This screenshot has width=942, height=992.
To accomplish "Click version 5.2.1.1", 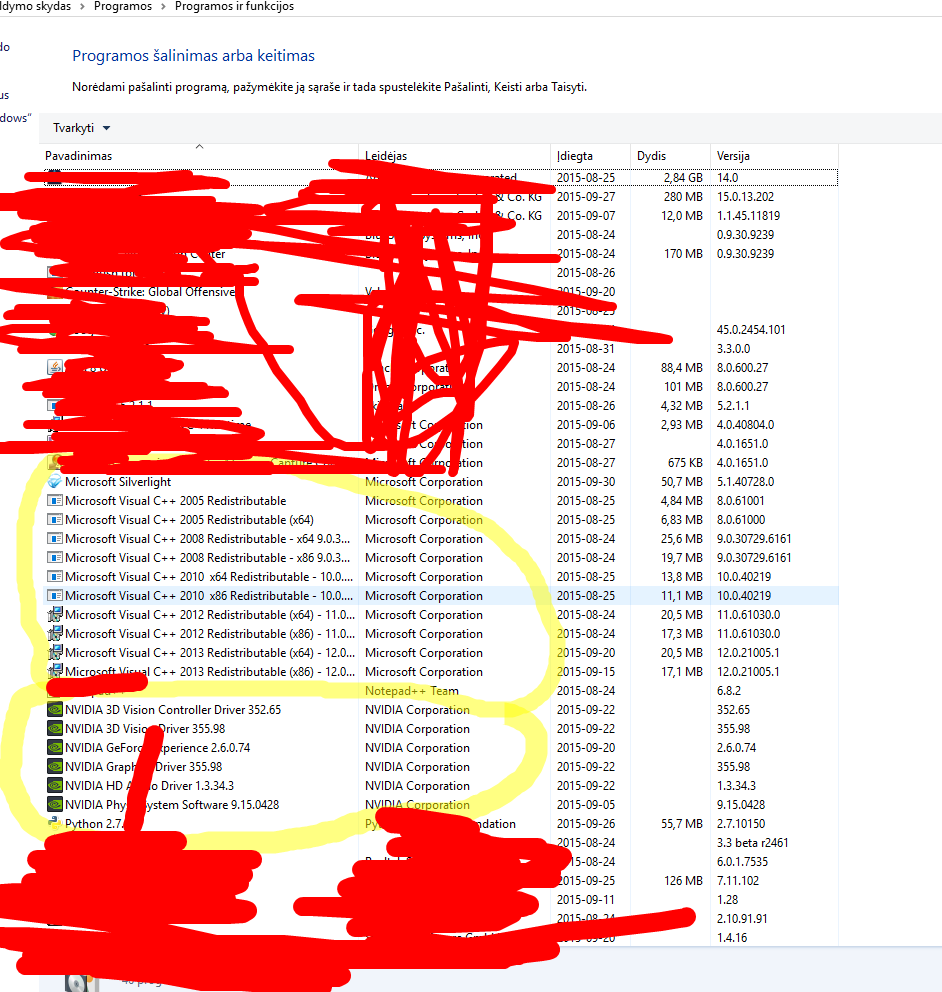I will pyautogui.click(x=733, y=406).
